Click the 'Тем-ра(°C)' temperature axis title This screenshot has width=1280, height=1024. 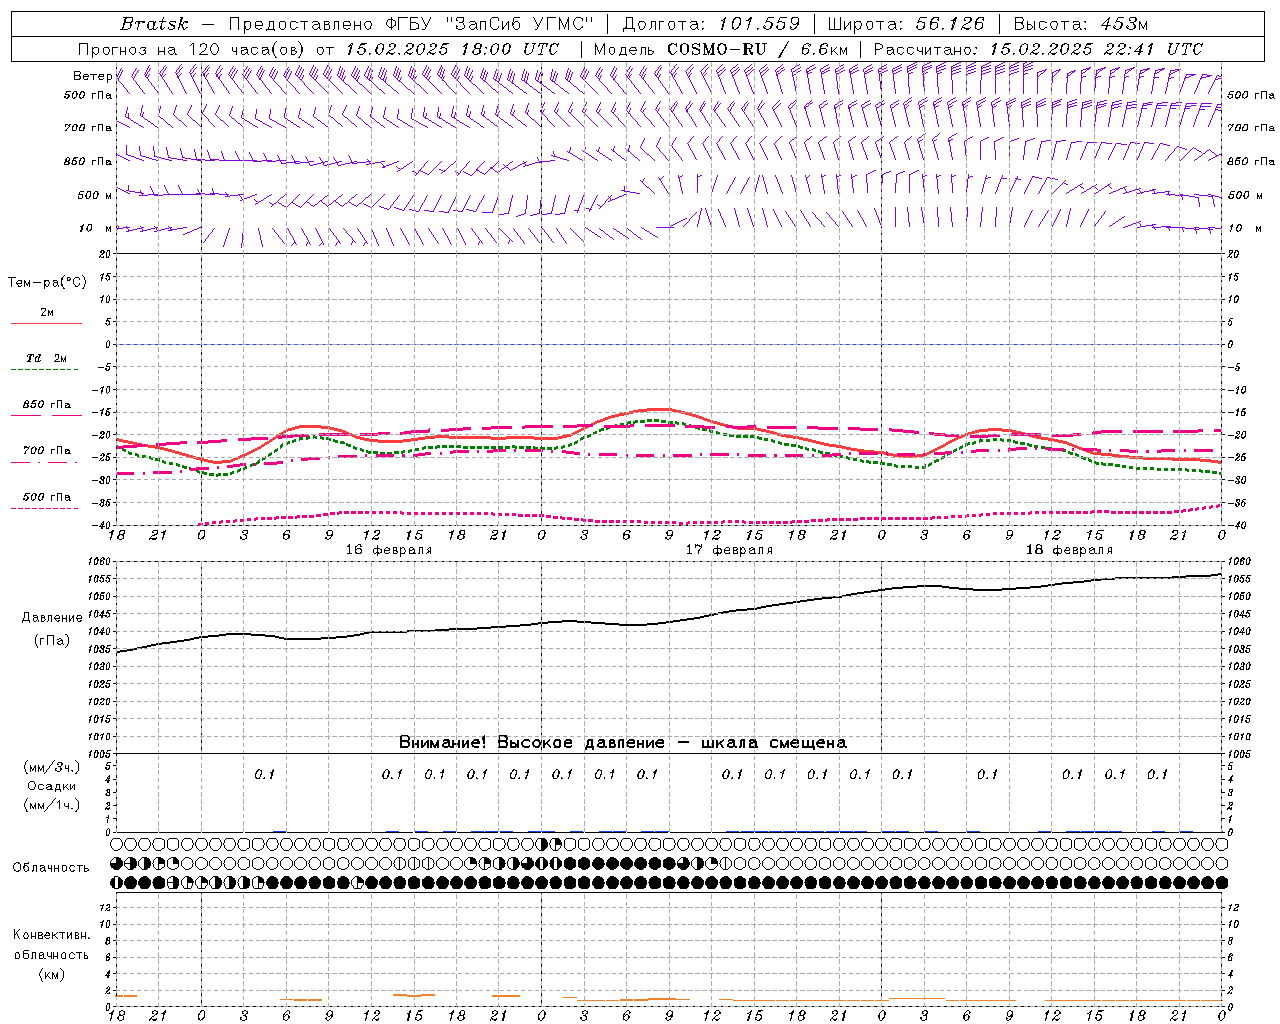point(47,283)
